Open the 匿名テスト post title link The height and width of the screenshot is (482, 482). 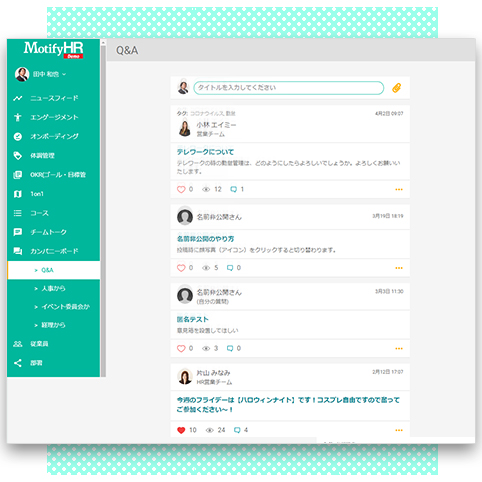[x=192, y=319]
